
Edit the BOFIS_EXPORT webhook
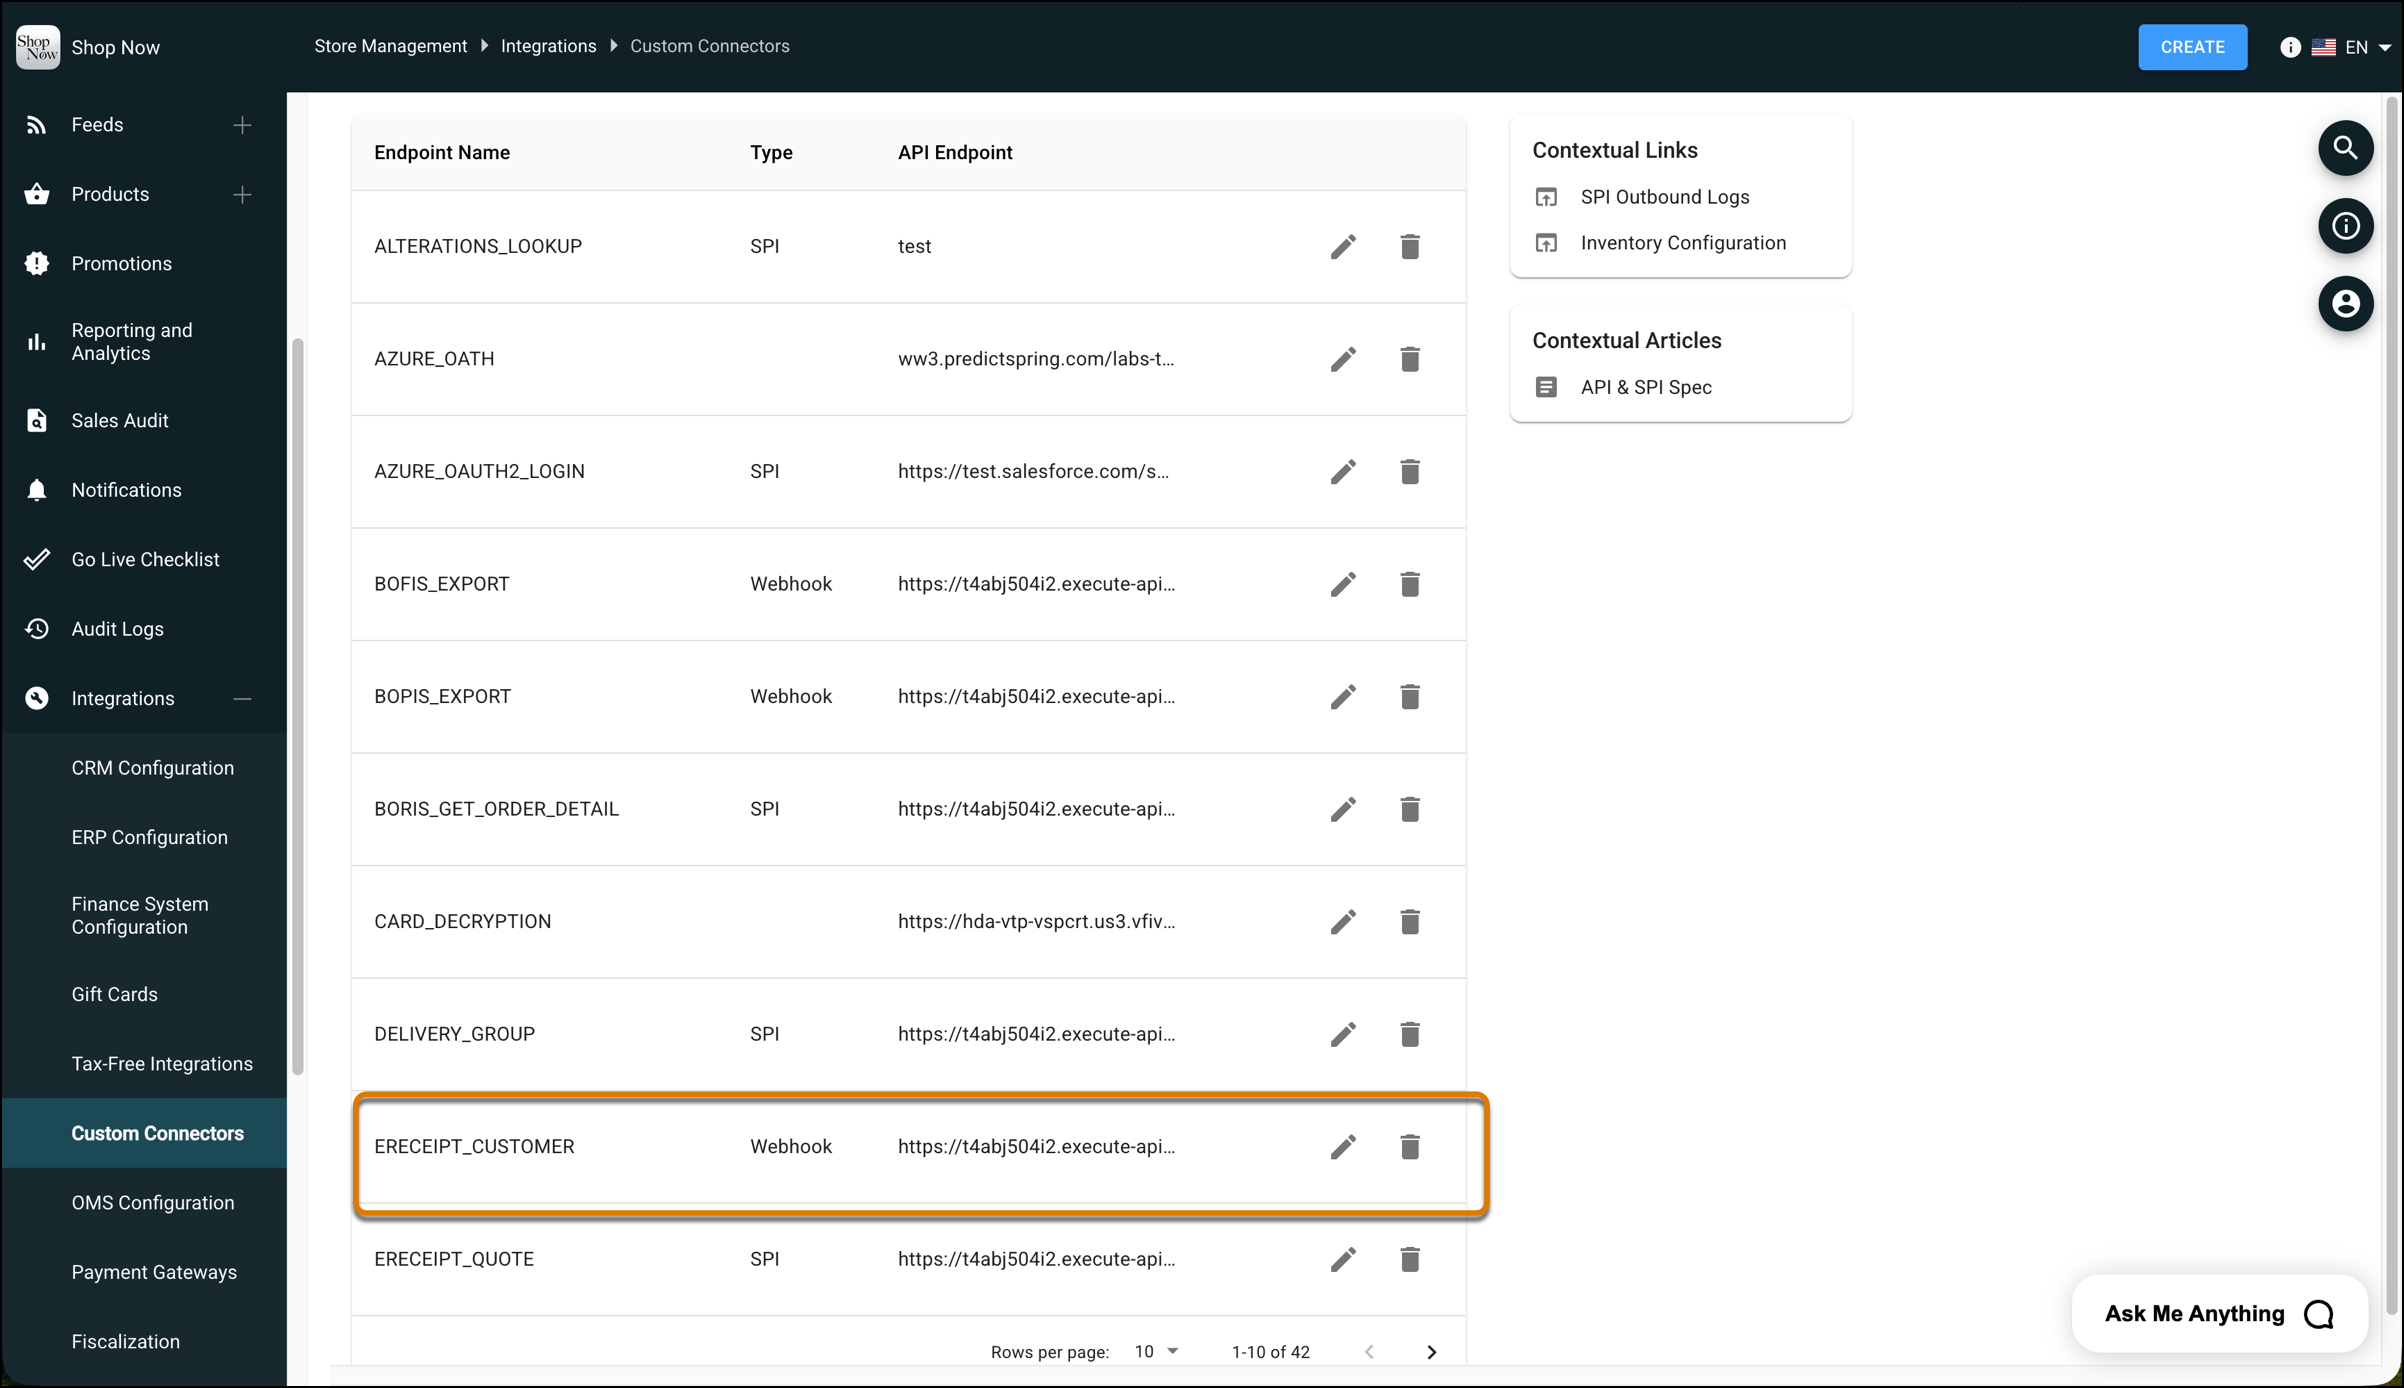(1343, 584)
